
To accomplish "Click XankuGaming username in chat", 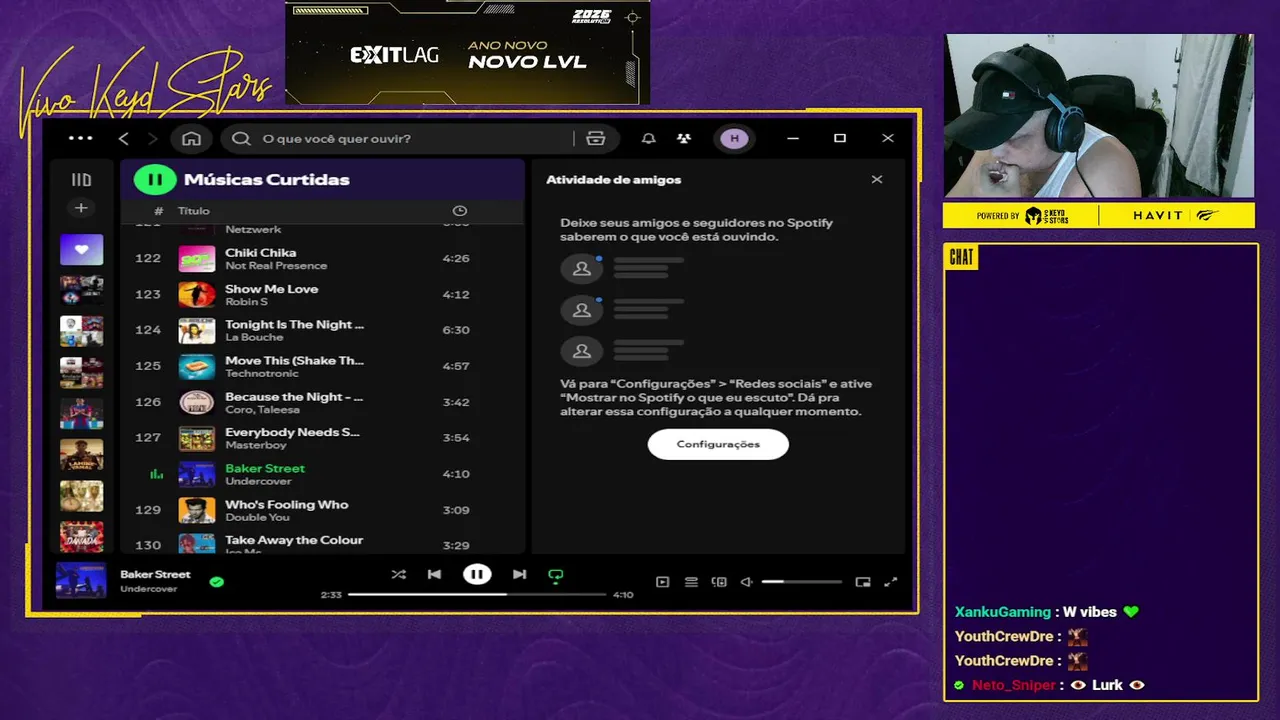I will 1003,612.
